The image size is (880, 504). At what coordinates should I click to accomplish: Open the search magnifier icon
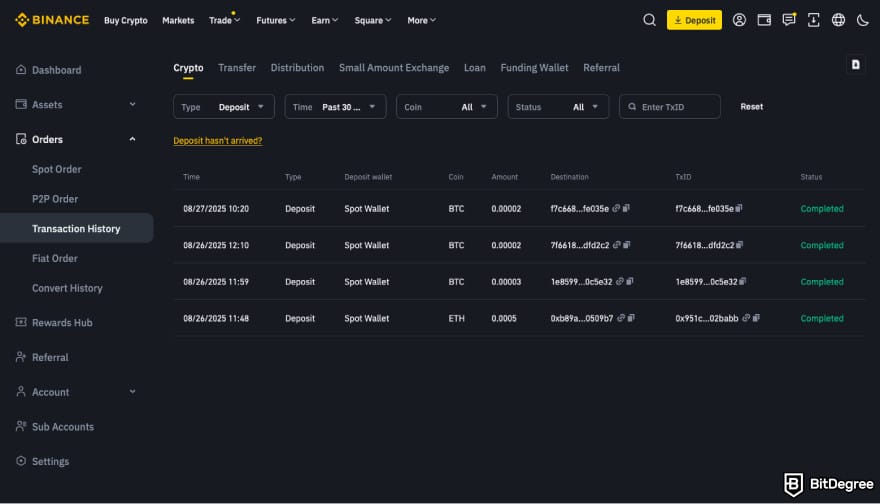click(649, 20)
